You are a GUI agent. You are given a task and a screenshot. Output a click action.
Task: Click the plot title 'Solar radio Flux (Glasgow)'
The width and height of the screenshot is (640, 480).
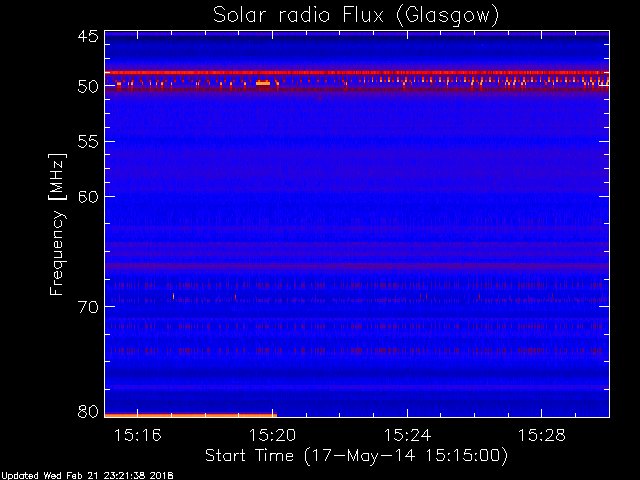coord(356,15)
